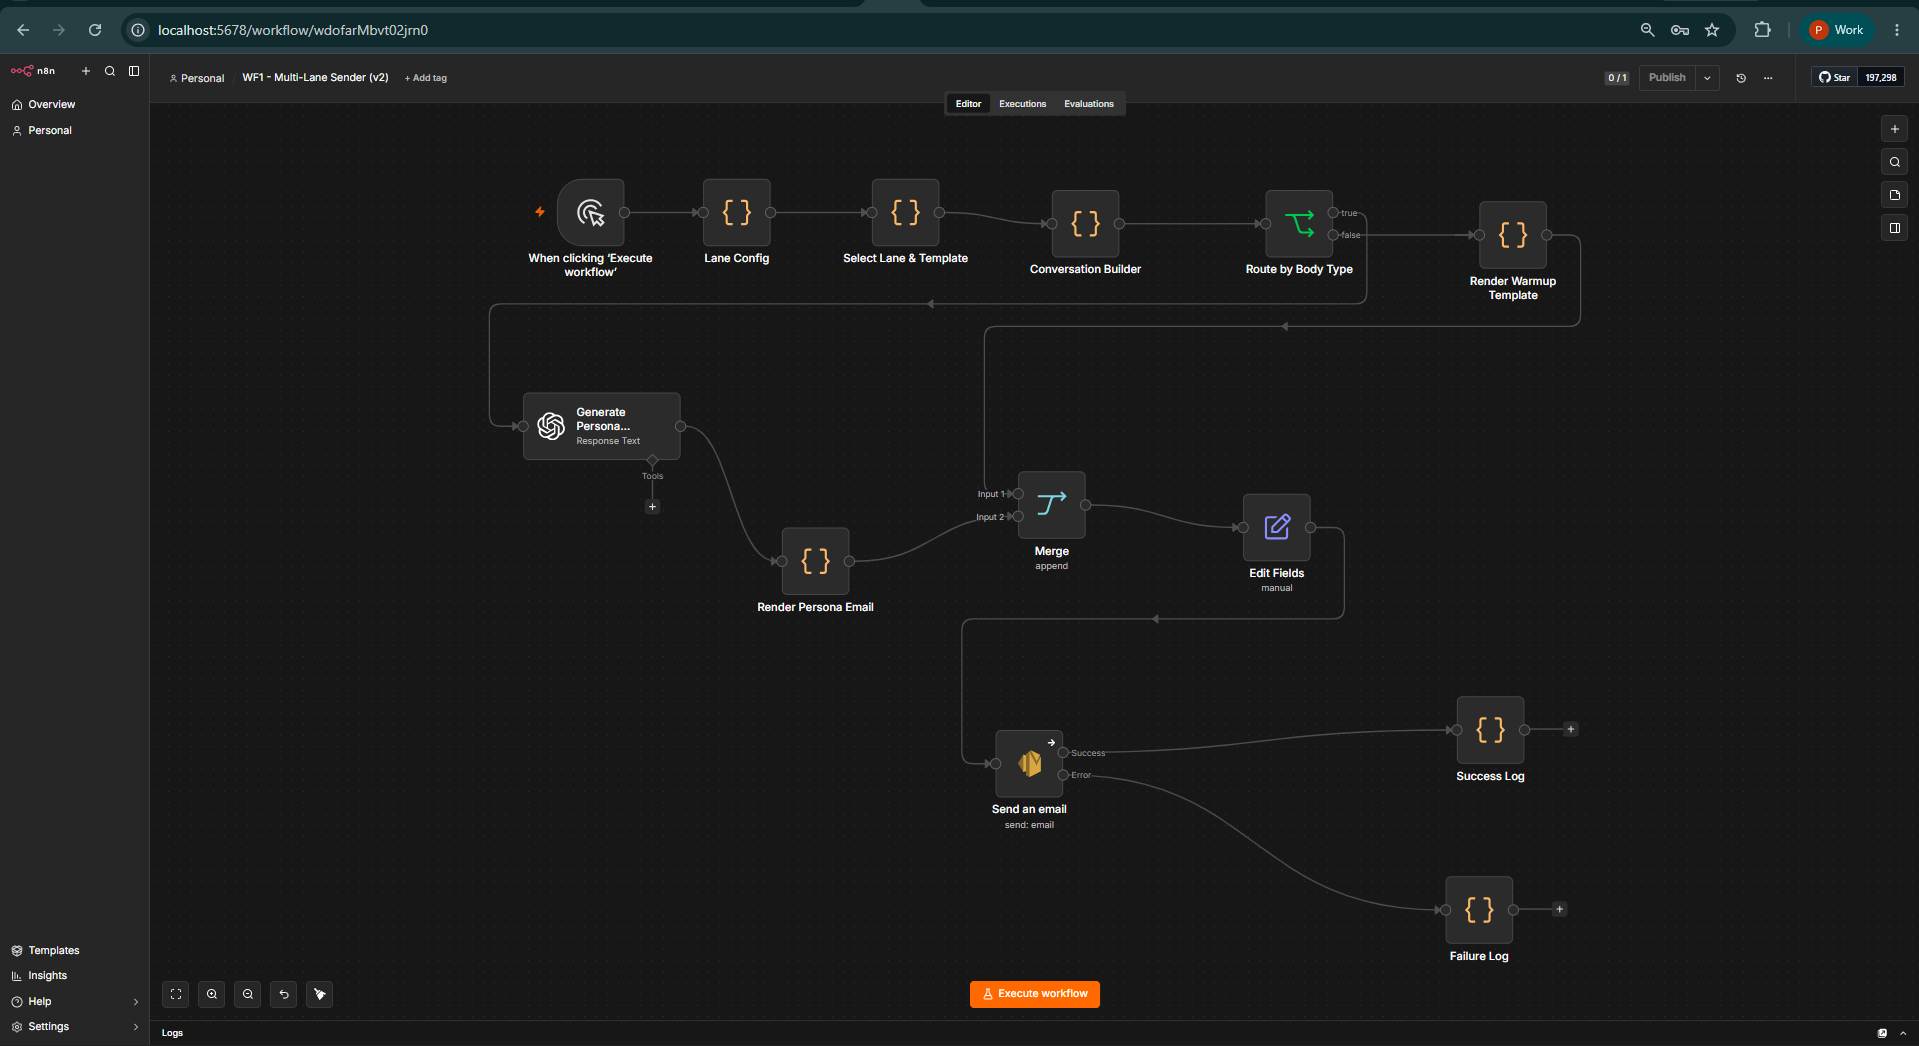1919x1046 pixels.
Task: Select the Render Persona Email node
Action: tap(815, 561)
